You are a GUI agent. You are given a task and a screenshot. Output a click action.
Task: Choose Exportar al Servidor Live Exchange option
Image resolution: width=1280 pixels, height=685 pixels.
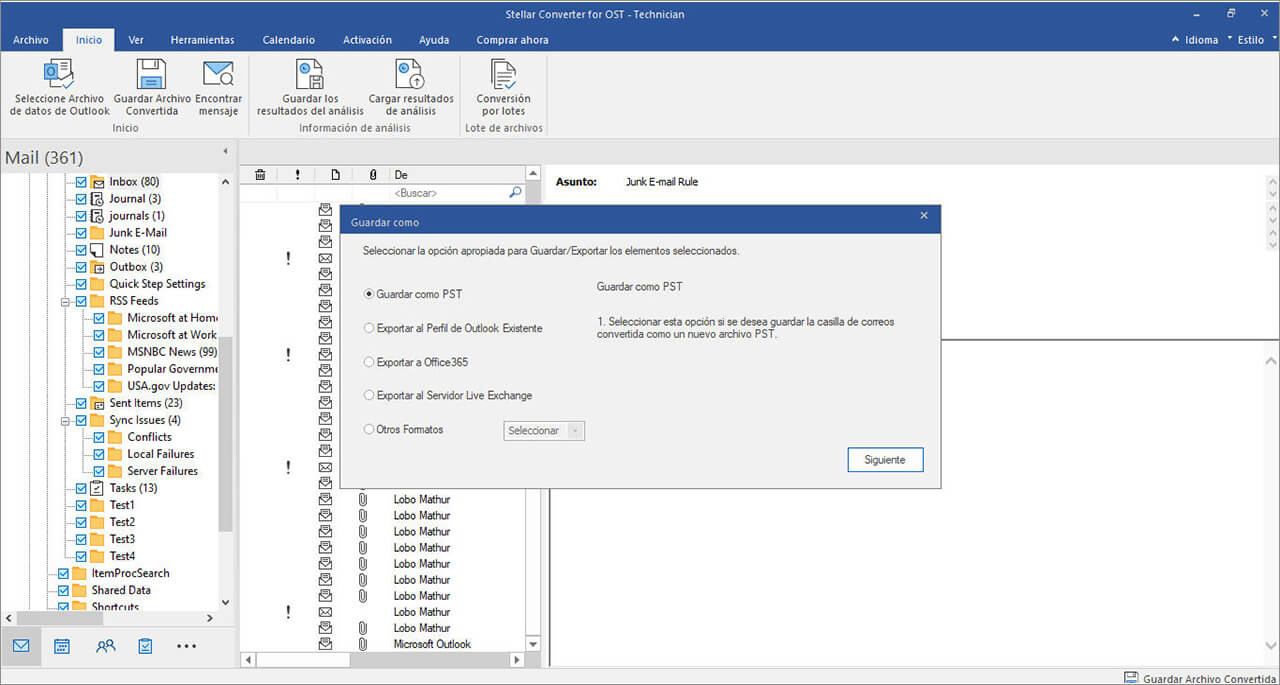tap(369, 395)
